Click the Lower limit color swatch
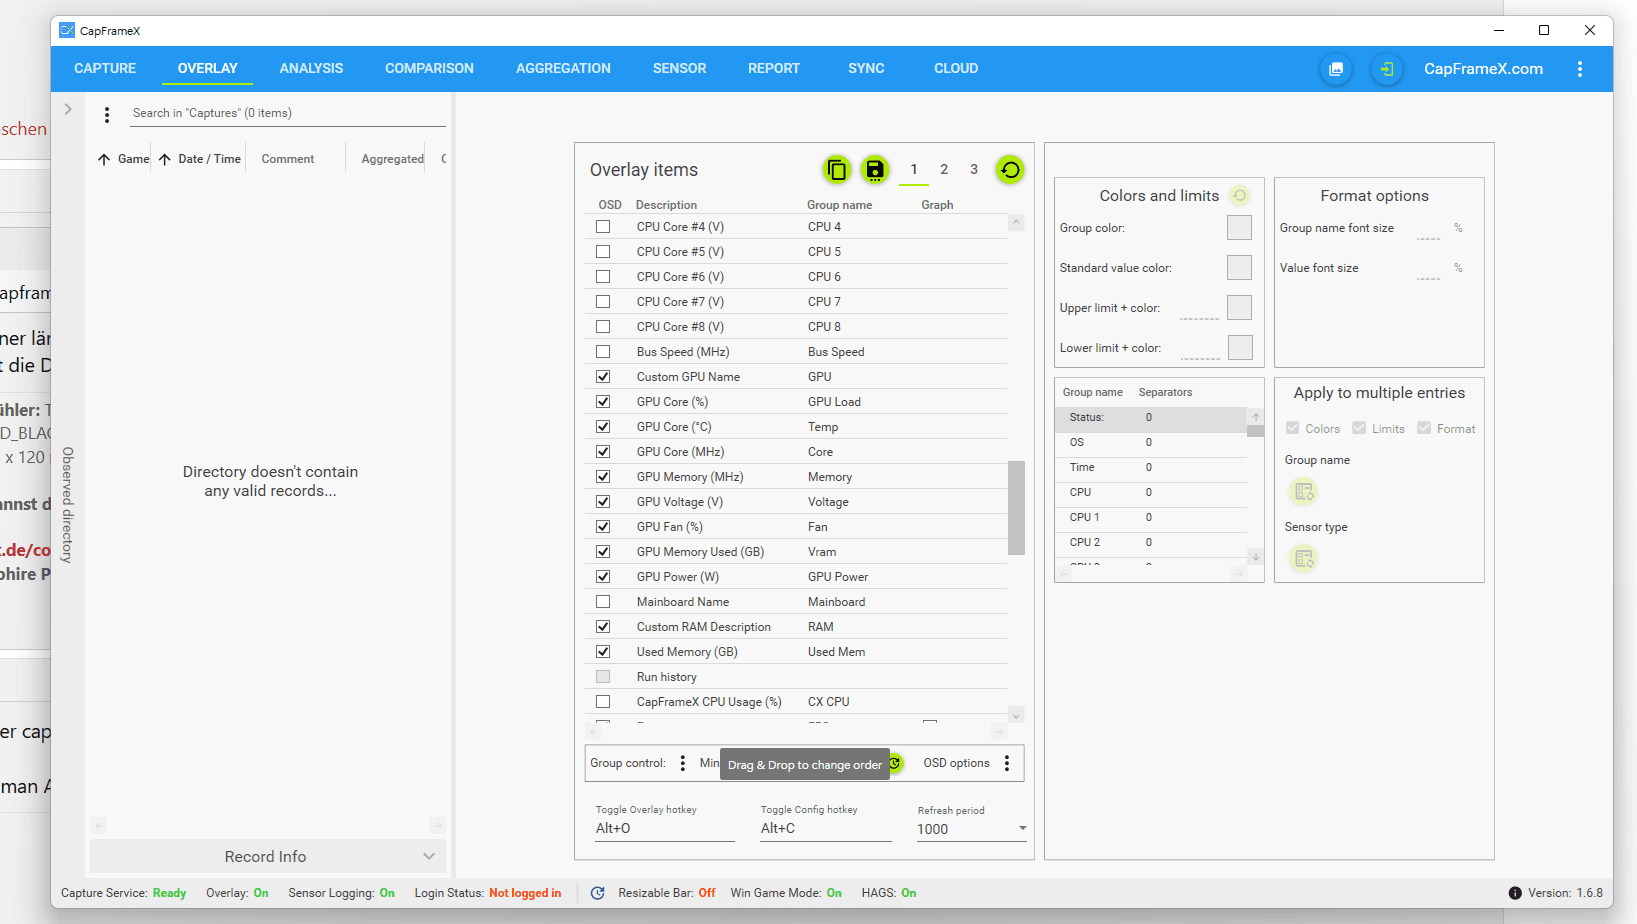 point(1240,348)
